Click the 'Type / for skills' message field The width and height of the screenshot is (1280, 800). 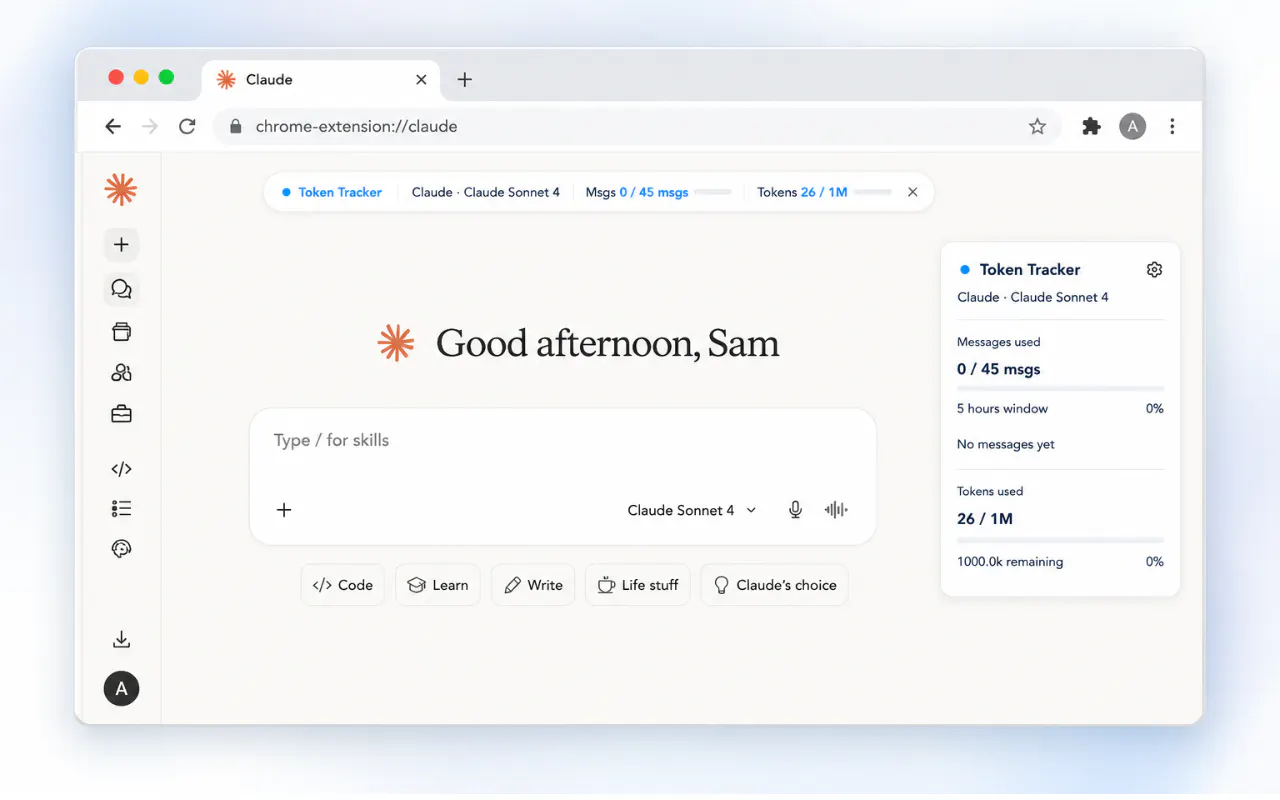[562, 440]
